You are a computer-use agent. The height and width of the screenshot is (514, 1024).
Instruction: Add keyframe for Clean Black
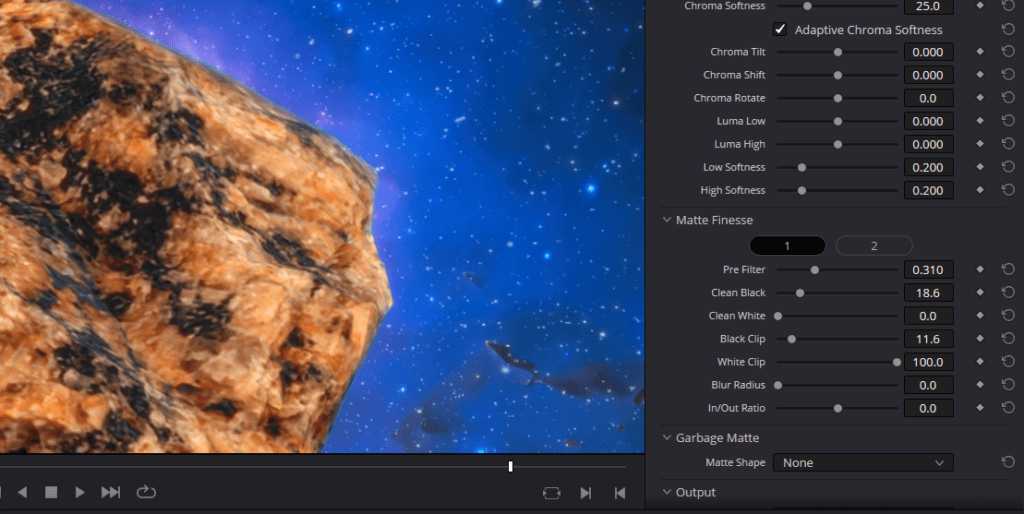(980, 292)
